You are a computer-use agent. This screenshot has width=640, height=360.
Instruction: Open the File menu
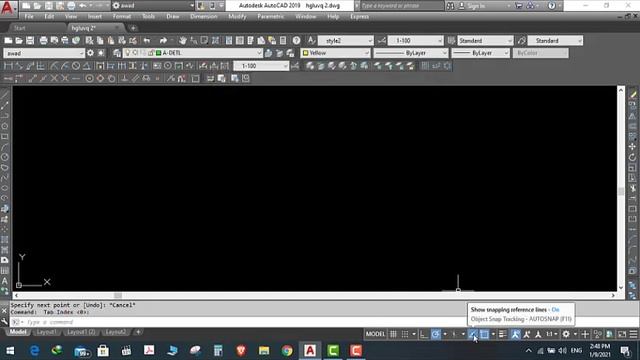pyautogui.click(x=29, y=17)
